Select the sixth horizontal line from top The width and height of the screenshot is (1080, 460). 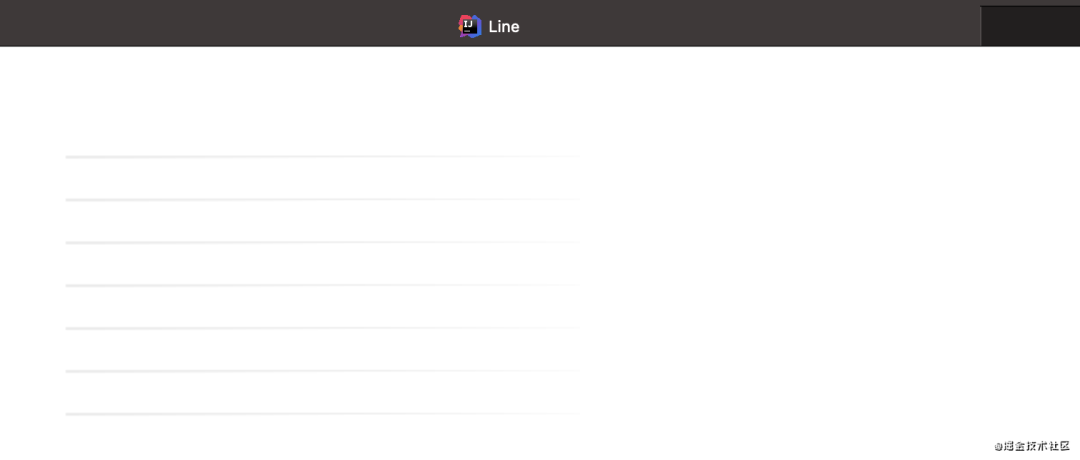click(320, 371)
